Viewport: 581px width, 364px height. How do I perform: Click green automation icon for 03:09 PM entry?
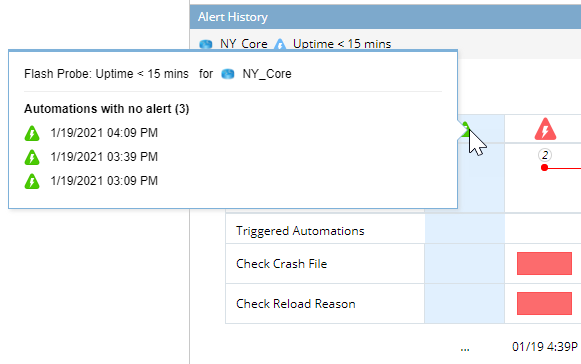coord(32,181)
